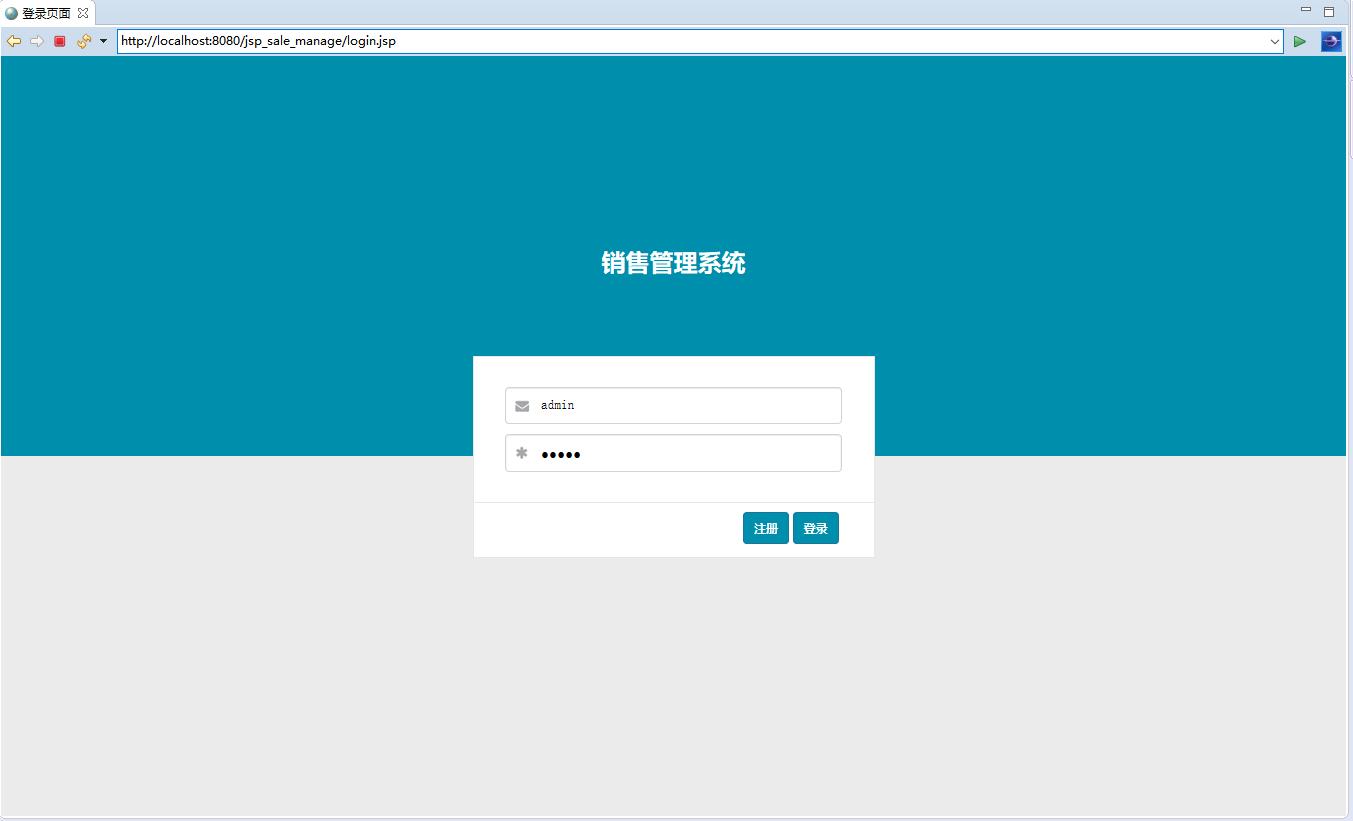This screenshot has width=1353, height=821.
Task: Click the asterisk icon in the password field
Action: click(x=521, y=453)
